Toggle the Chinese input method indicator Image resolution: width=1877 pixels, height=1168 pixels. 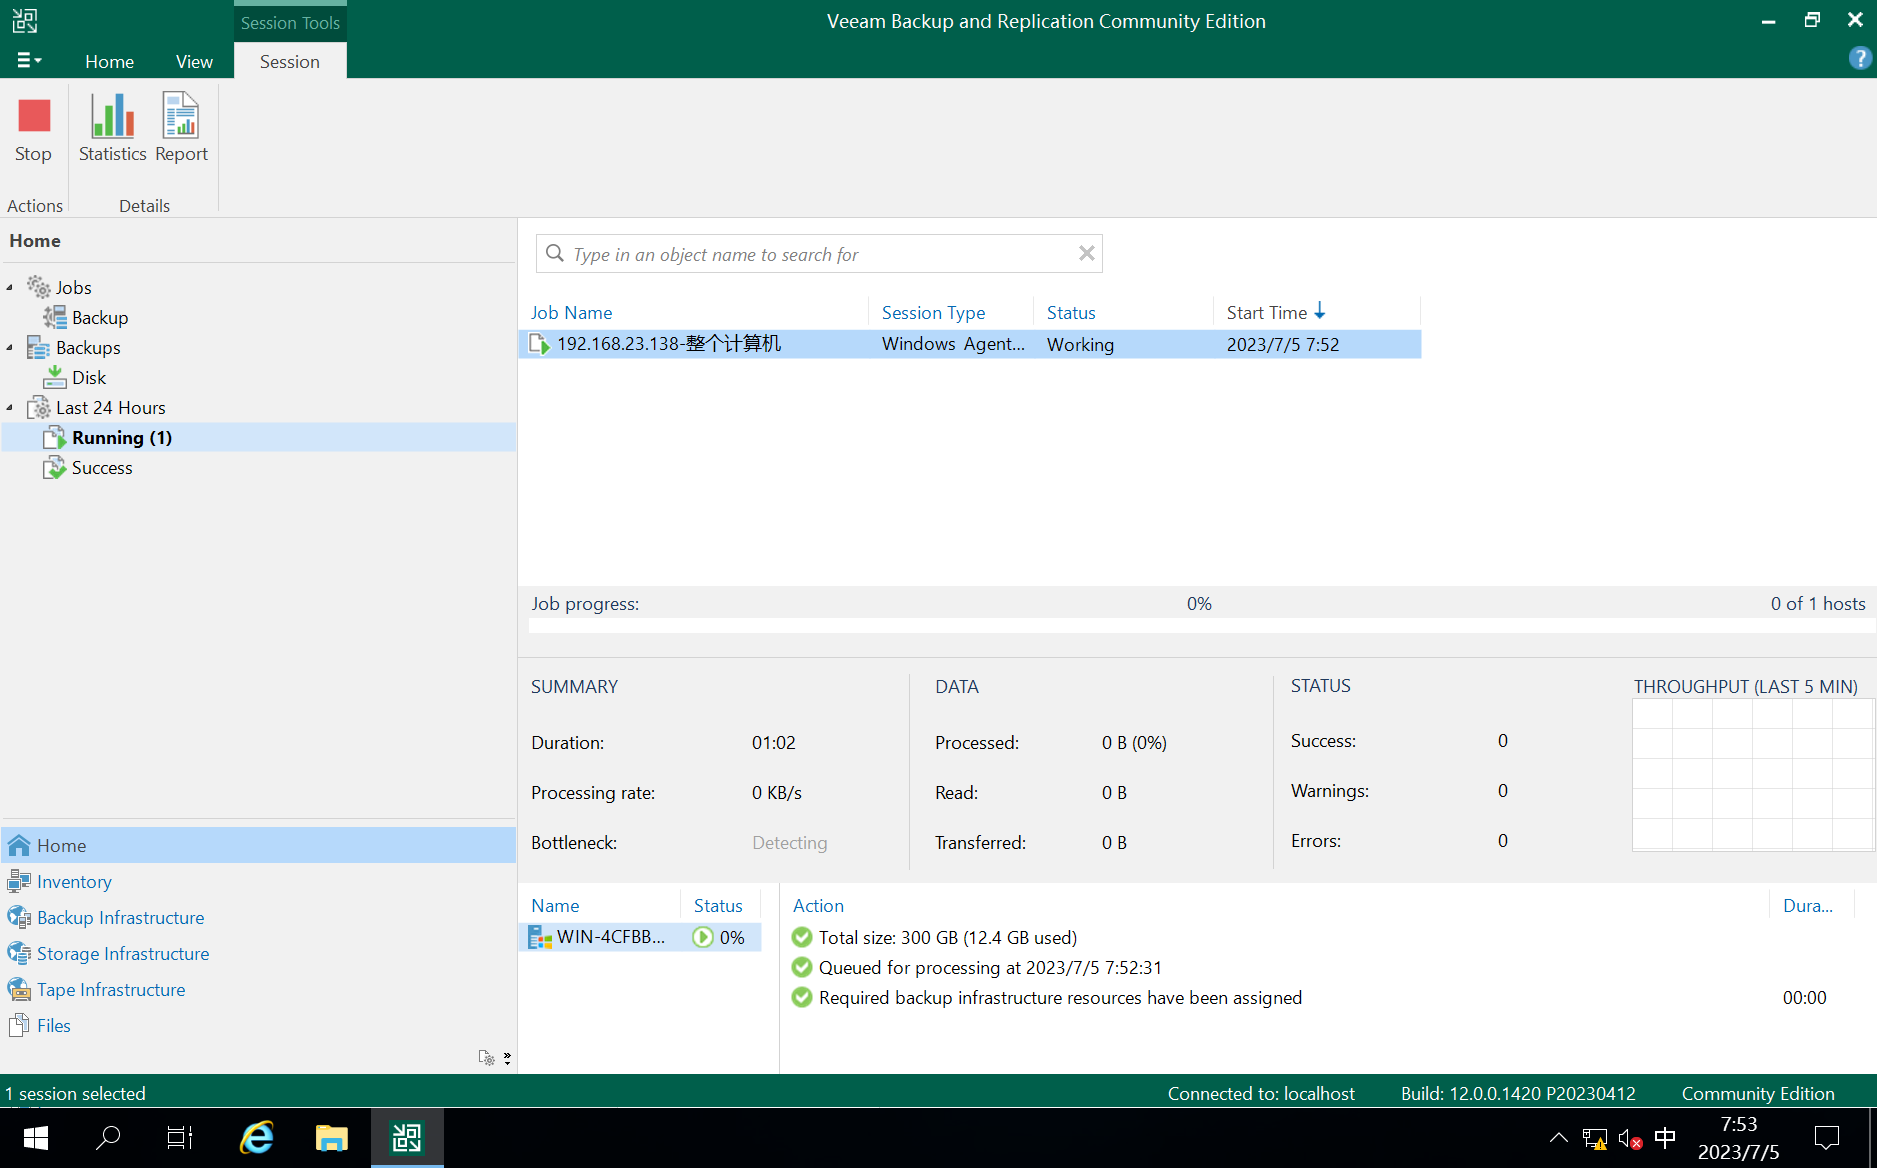pos(1665,1138)
